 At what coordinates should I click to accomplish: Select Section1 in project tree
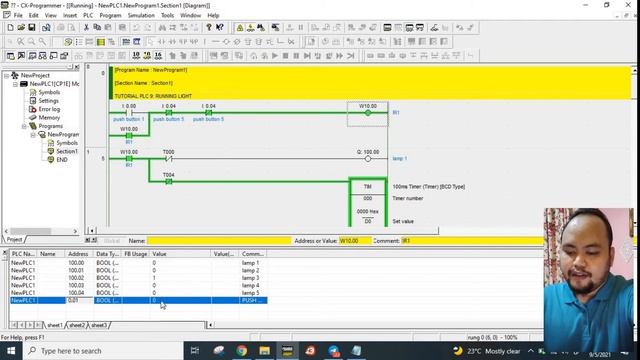pyautogui.click(x=67, y=151)
